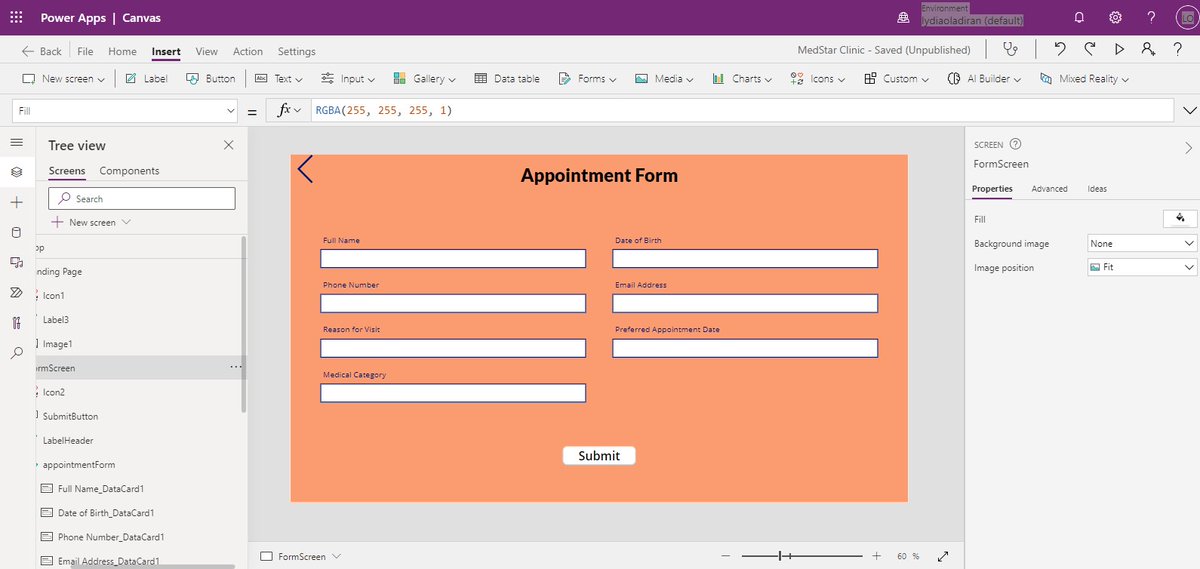Screen dimensions: 1200x569
Task: Adjust the zoom slider
Action: tap(802, 555)
